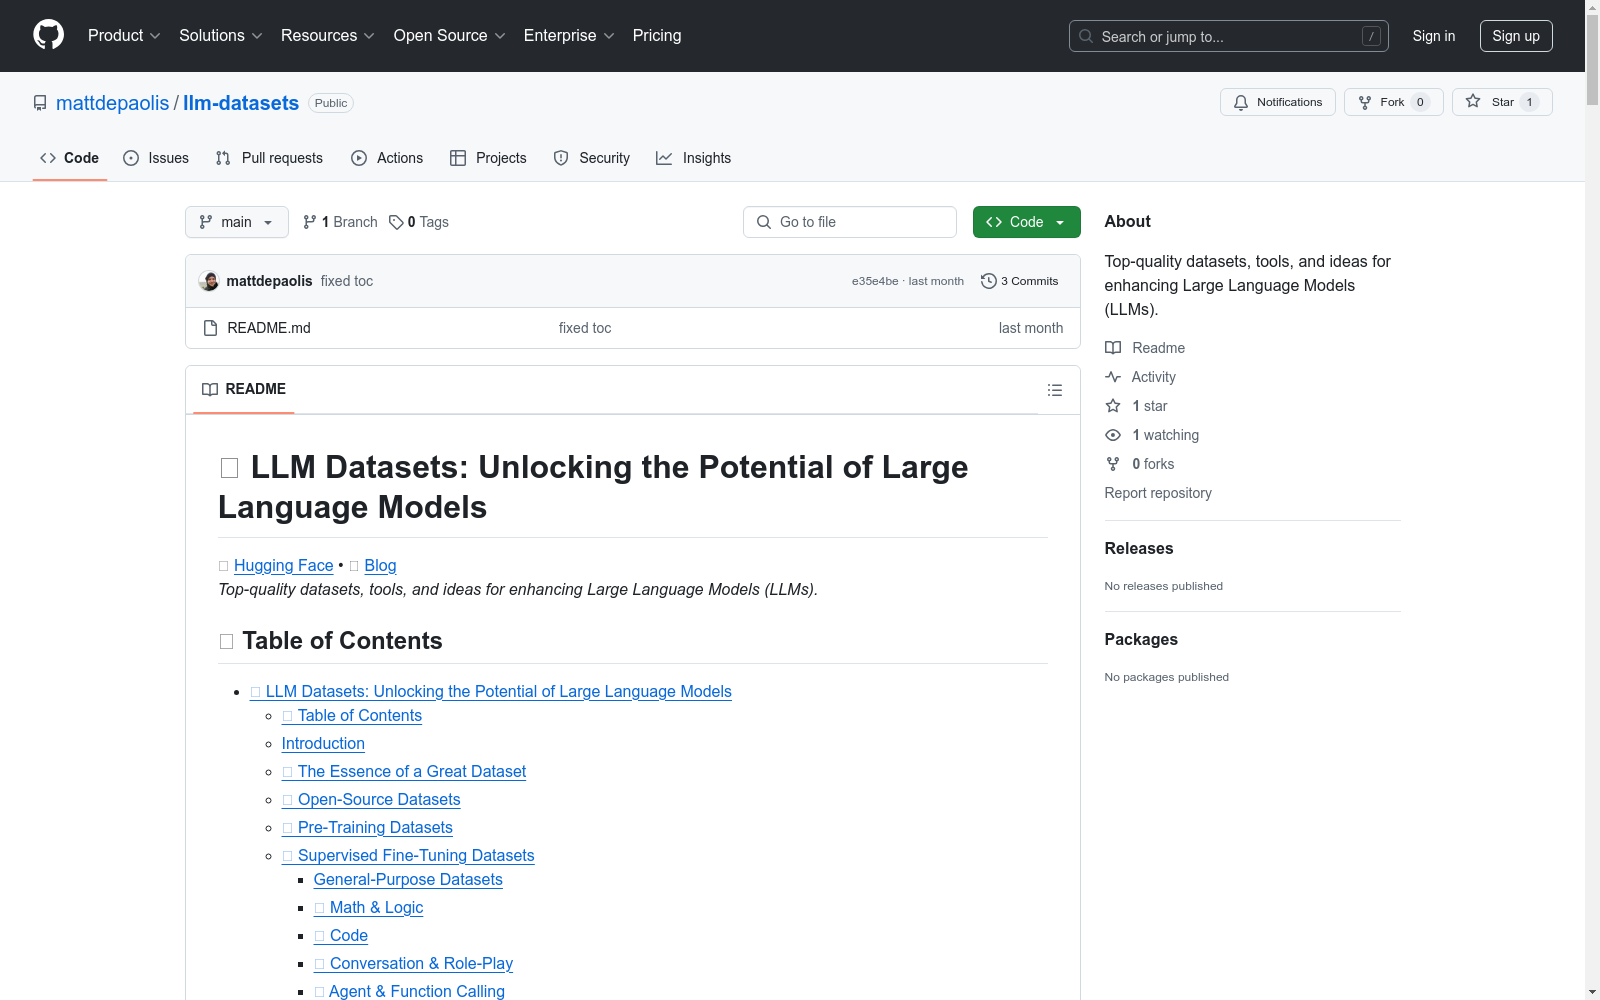
Task: Click Report repository link
Action: 1158,493
